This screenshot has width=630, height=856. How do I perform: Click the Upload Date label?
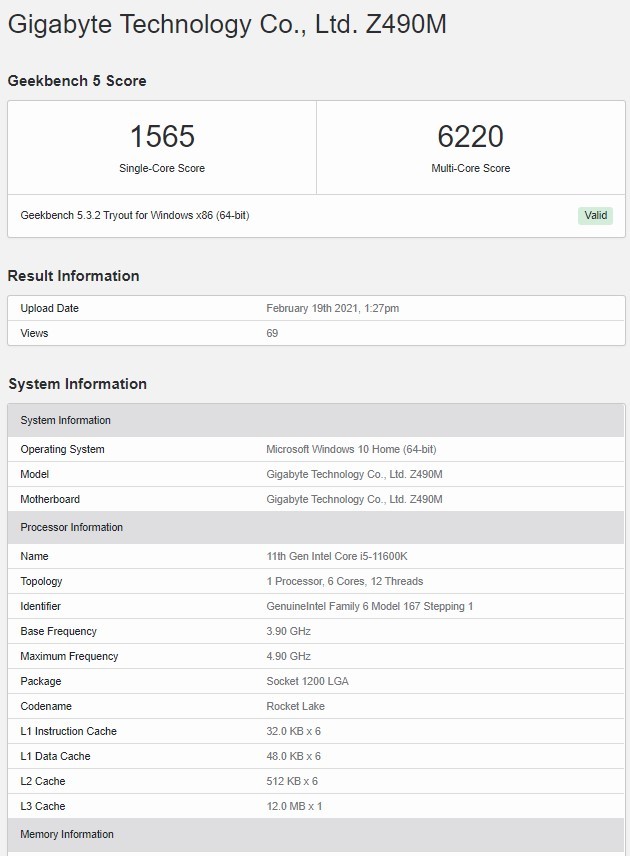coord(50,308)
